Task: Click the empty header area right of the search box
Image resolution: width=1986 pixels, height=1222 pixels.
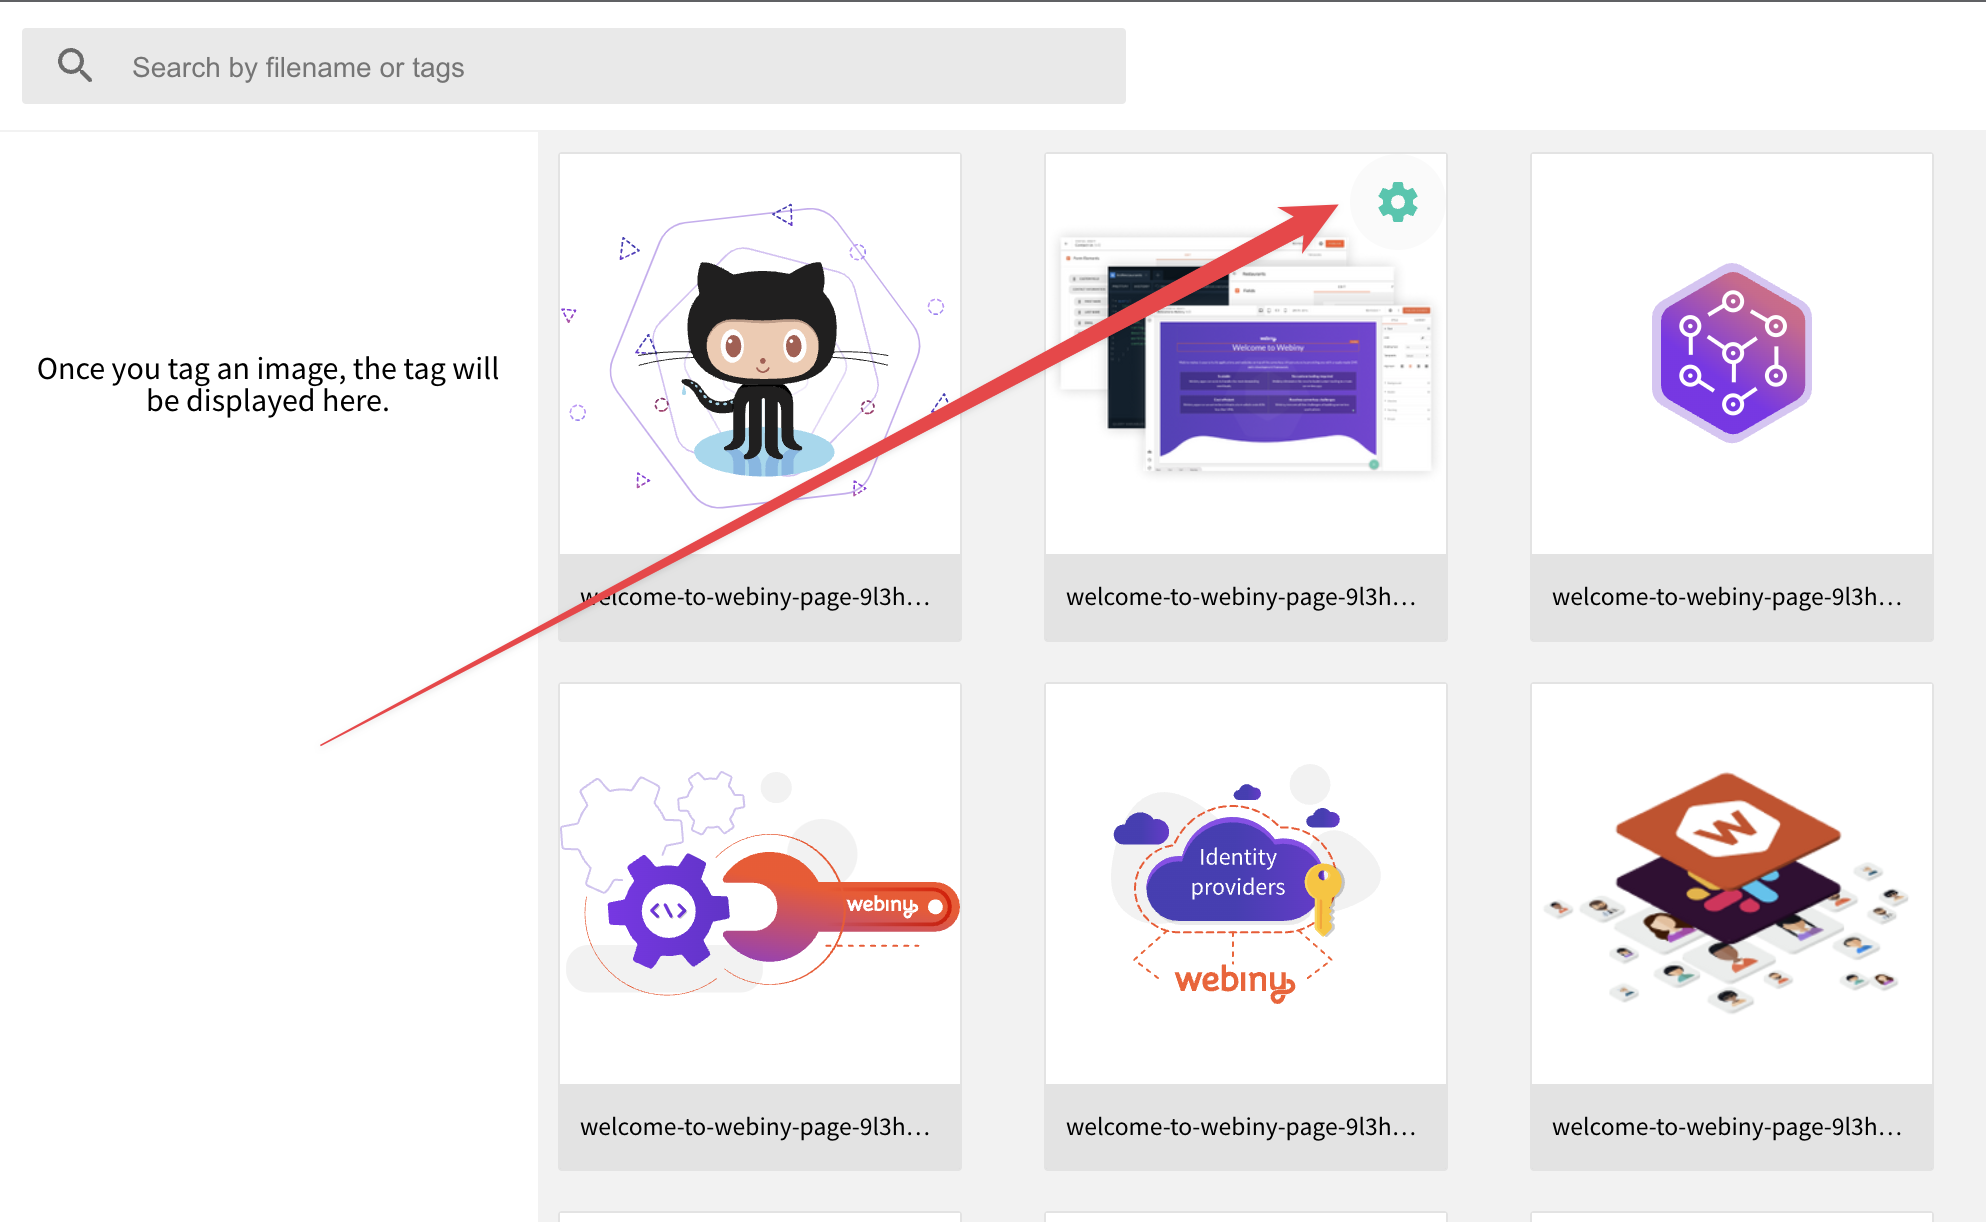Action: pos(1550,66)
